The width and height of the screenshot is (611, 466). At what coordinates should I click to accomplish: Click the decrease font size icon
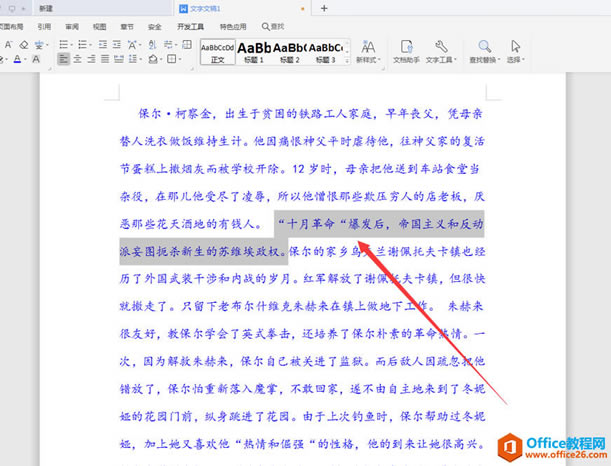[8, 45]
